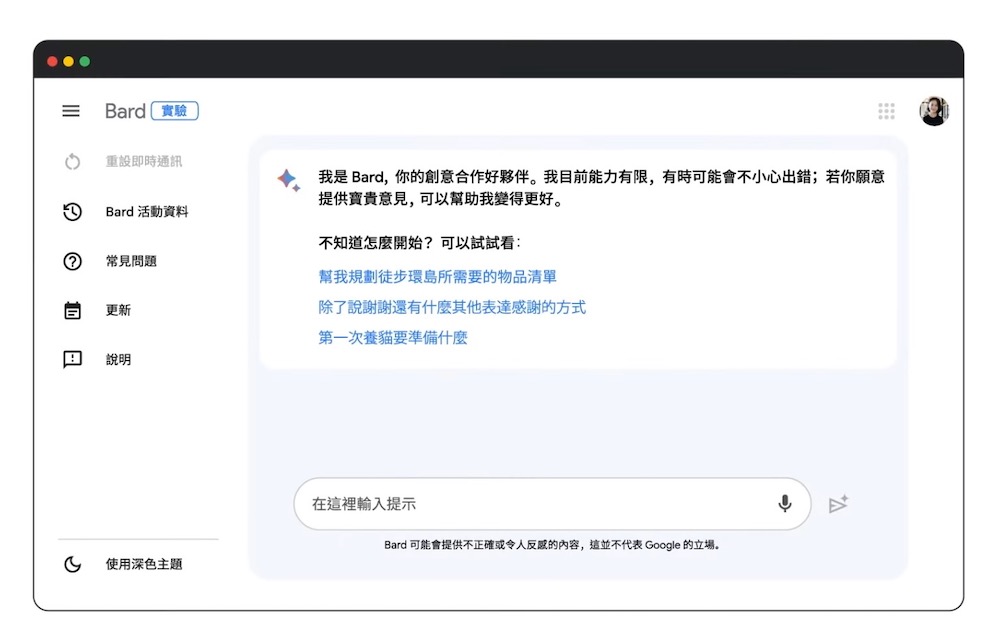Open the hamburger main menu

point(71,111)
